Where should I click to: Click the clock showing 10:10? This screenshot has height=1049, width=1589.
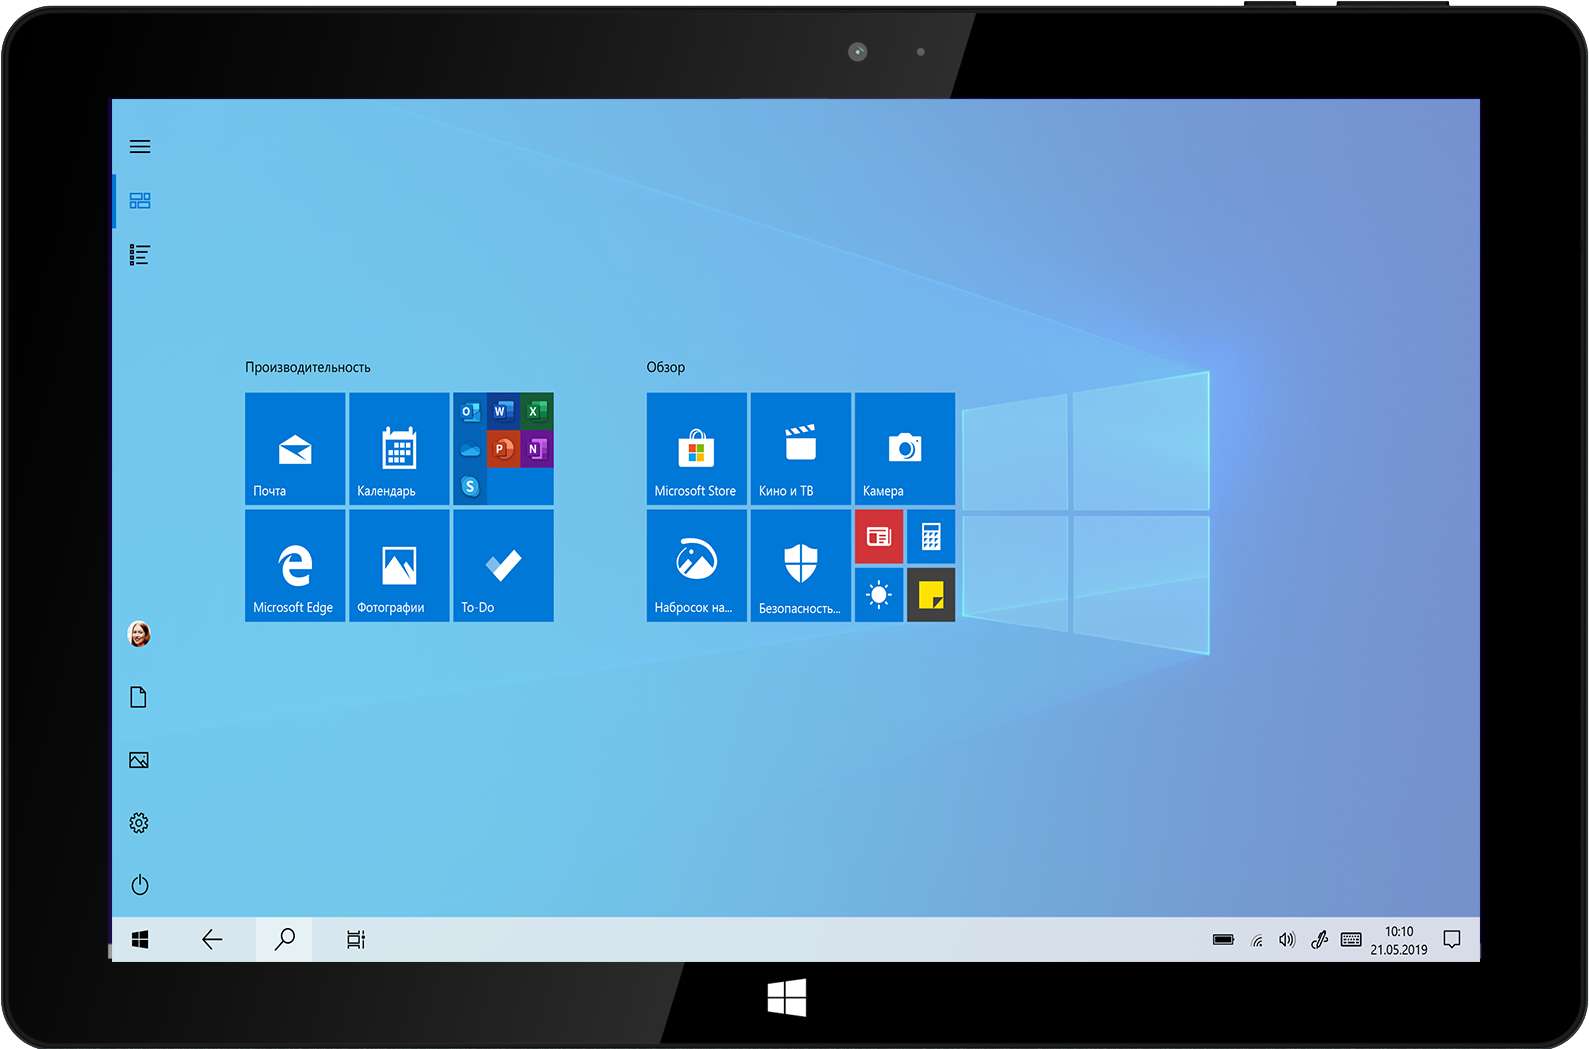(x=1399, y=940)
